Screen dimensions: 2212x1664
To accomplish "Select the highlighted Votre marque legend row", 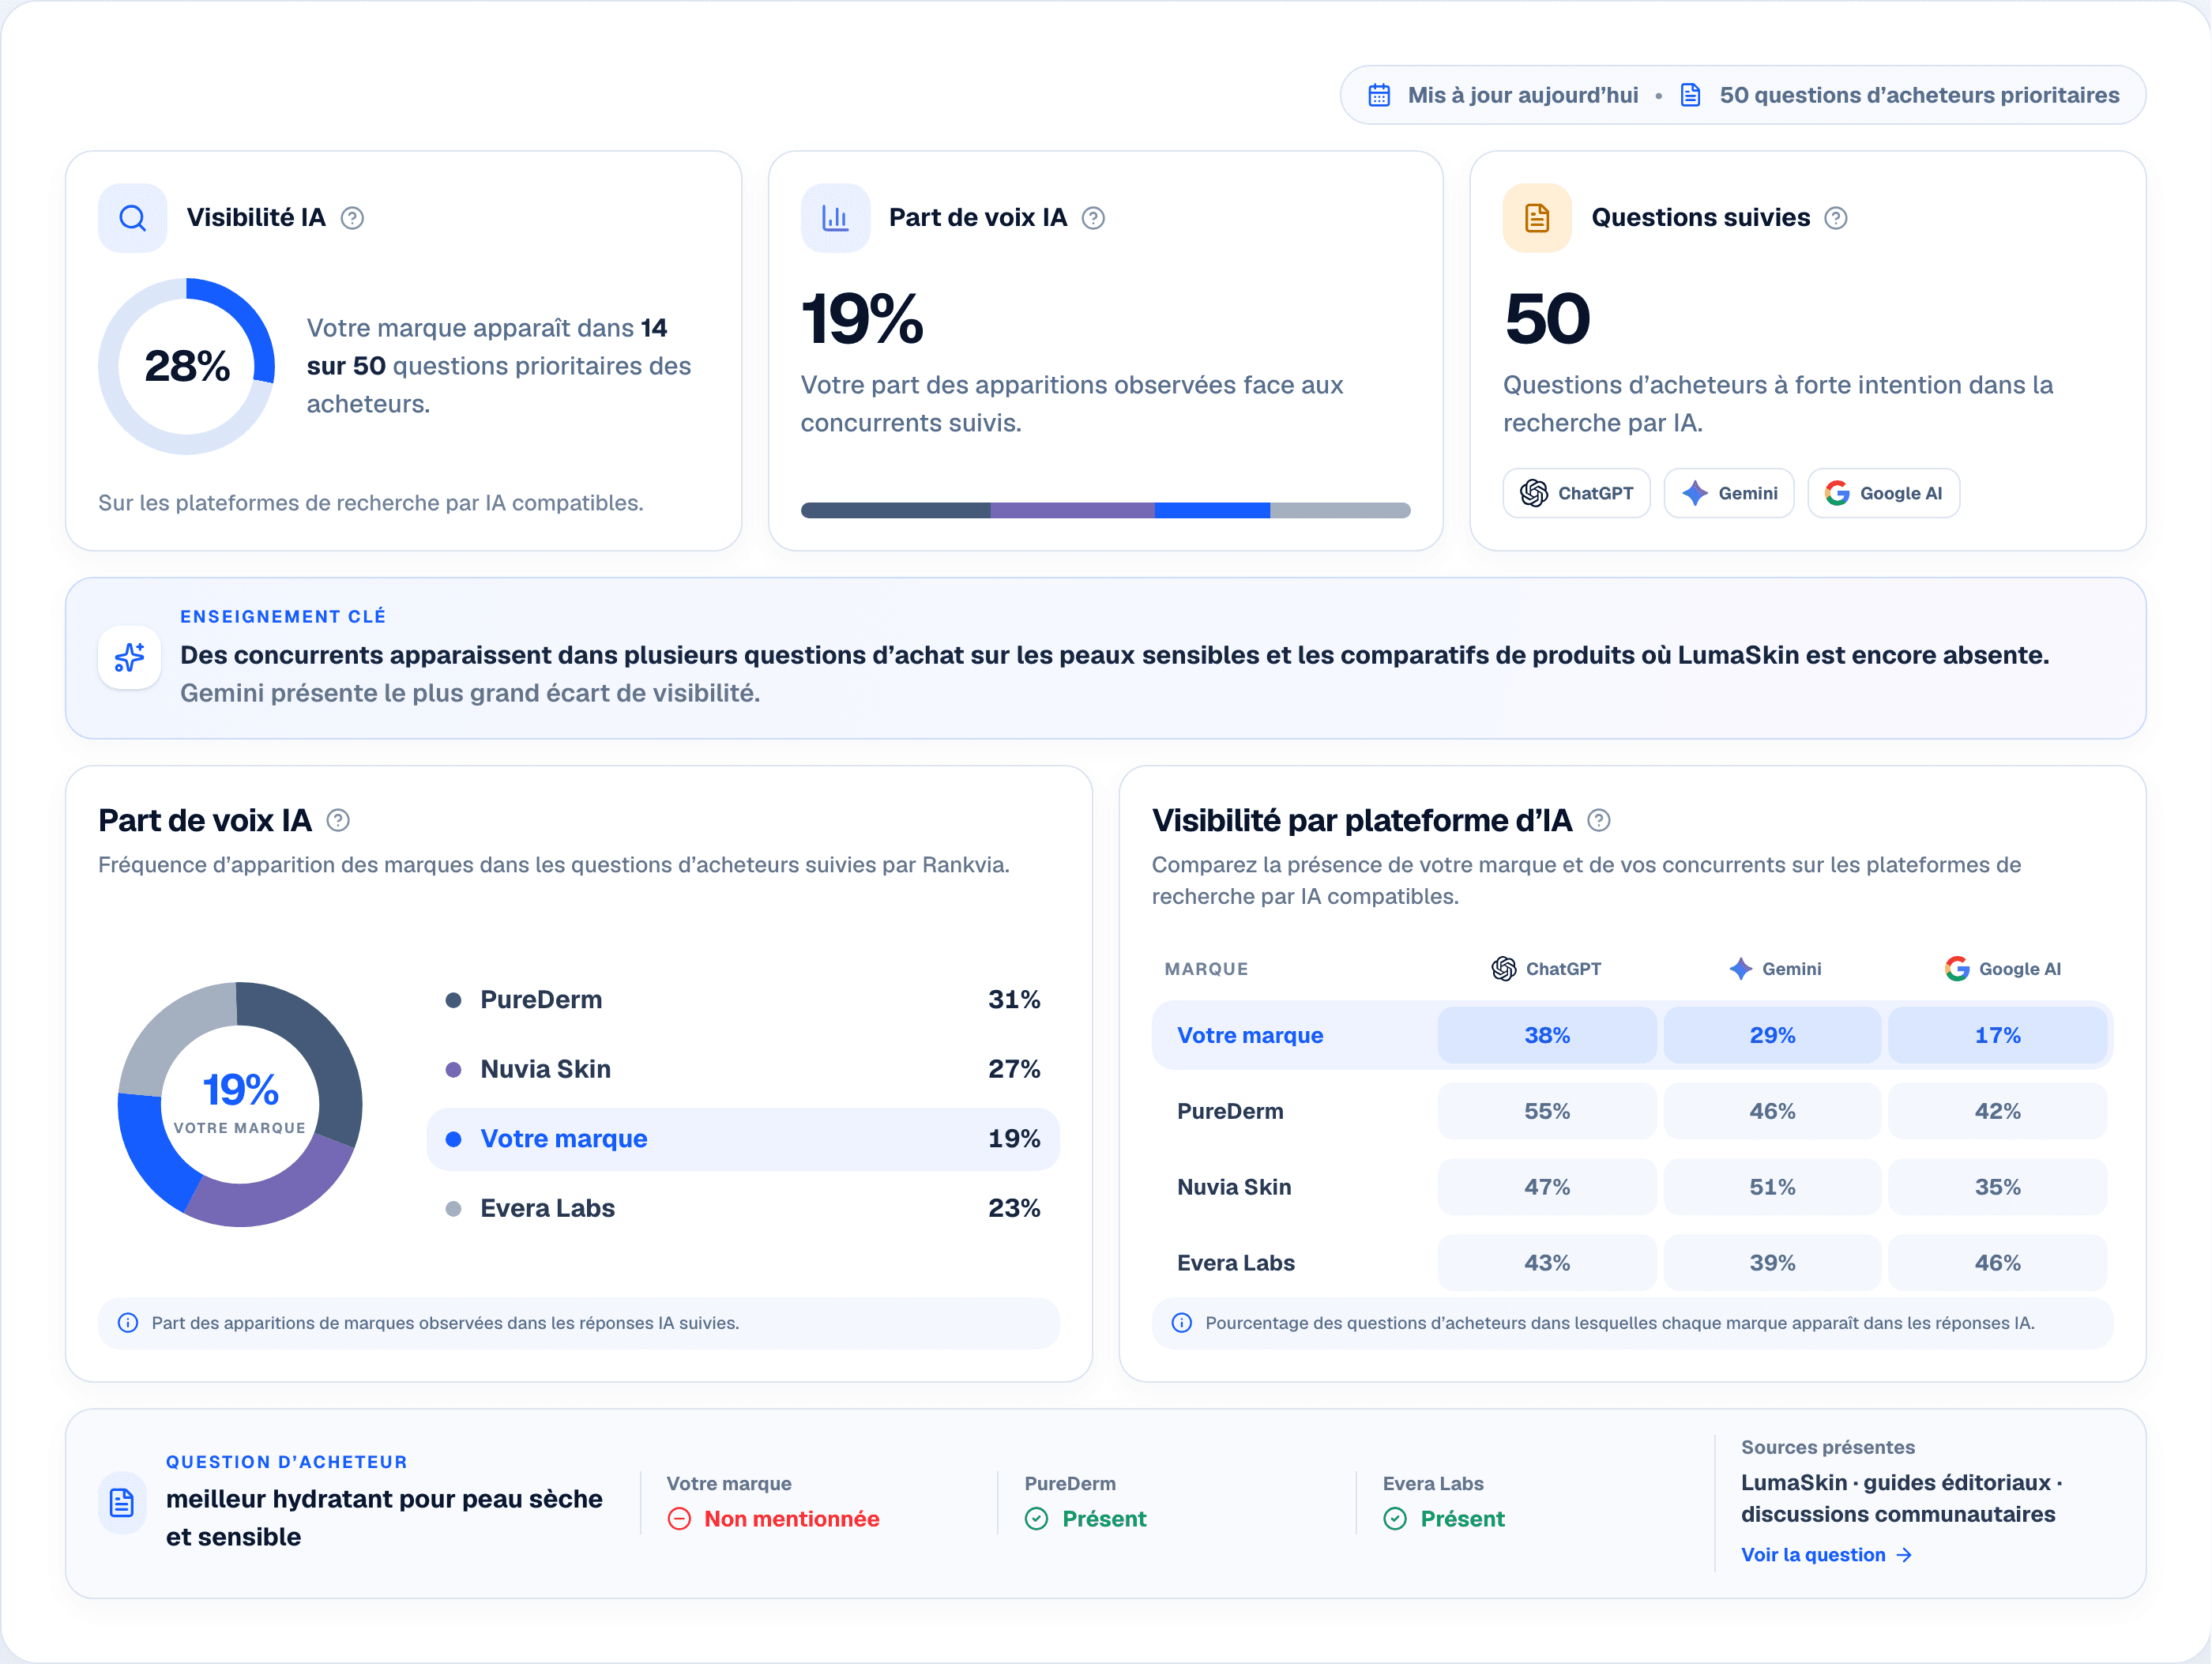I will point(743,1139).
